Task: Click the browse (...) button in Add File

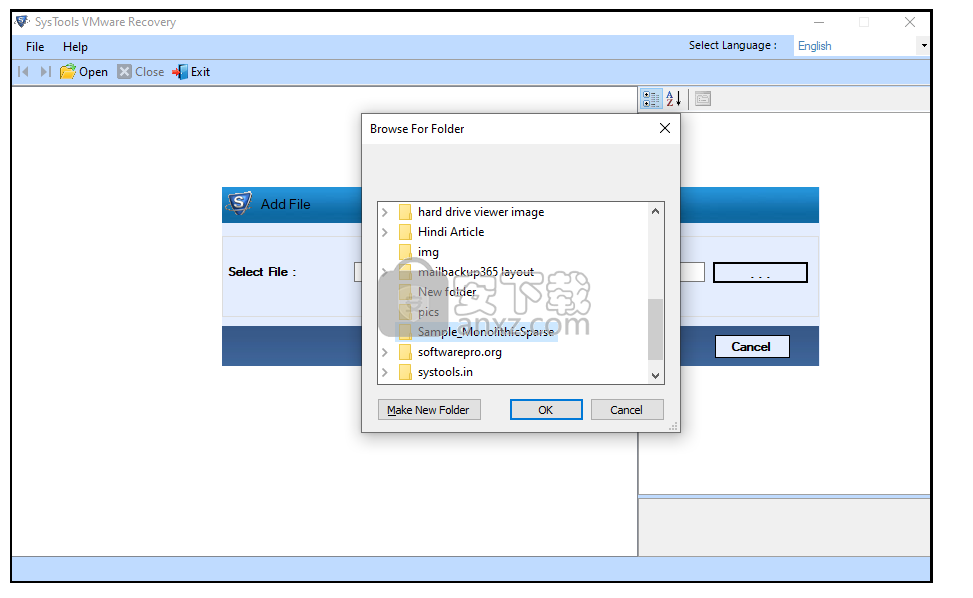Action: tap(760, 272)
